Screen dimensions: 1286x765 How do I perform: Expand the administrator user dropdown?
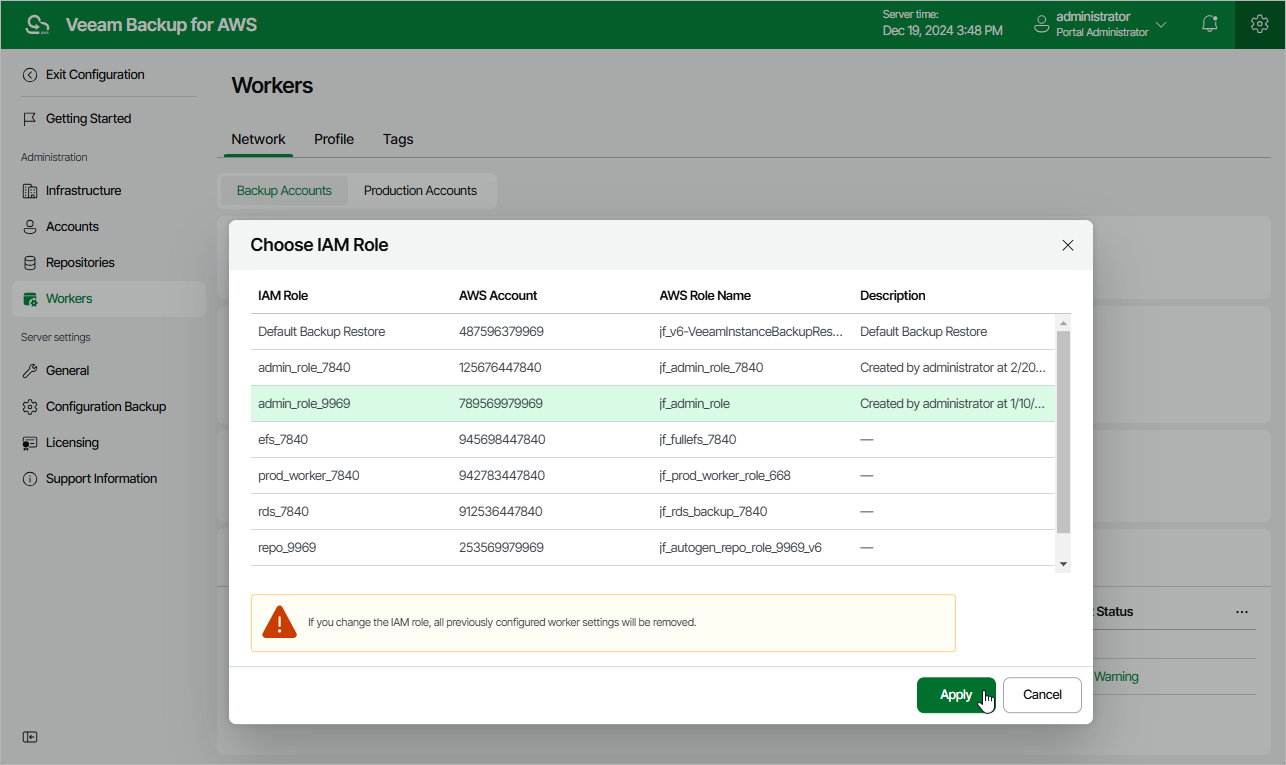(1161, 24)
